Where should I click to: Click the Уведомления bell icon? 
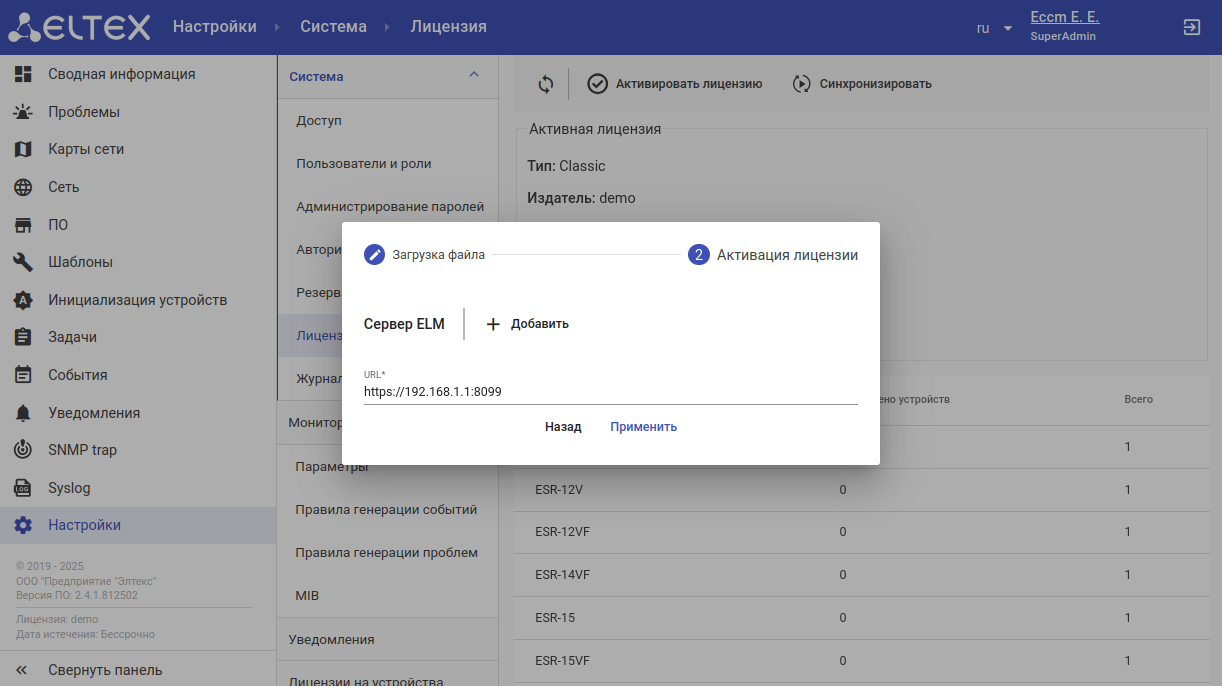click(x=23, y=413)
